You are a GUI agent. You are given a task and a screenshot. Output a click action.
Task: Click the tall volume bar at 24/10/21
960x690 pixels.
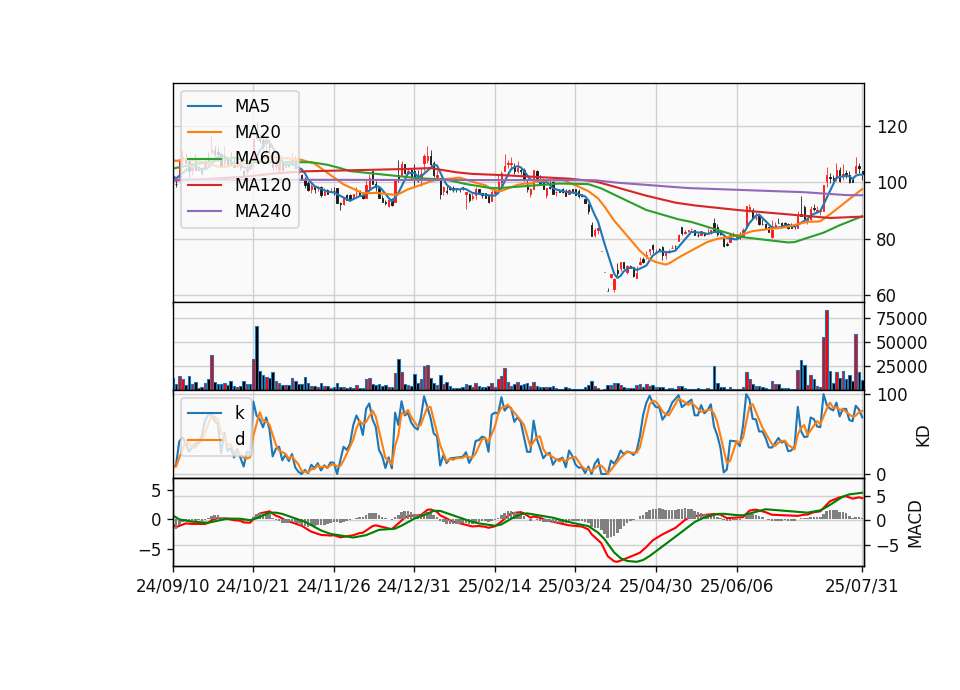point(257,358)
